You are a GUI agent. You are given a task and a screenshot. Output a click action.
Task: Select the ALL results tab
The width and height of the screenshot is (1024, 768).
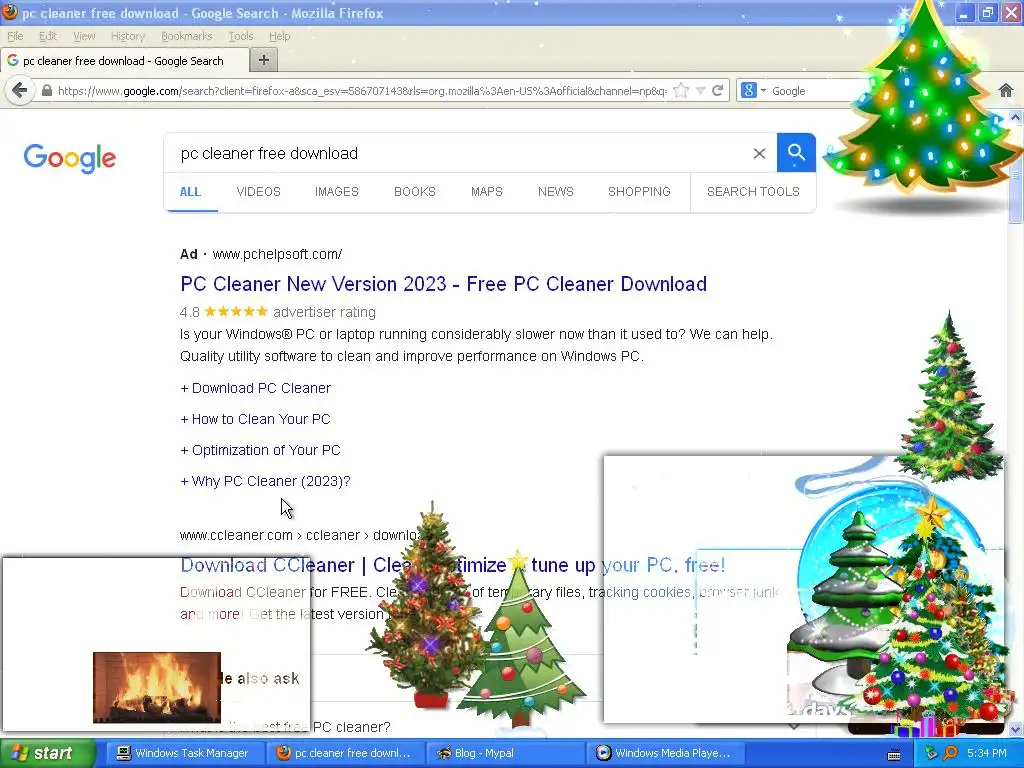coord(190,192)
